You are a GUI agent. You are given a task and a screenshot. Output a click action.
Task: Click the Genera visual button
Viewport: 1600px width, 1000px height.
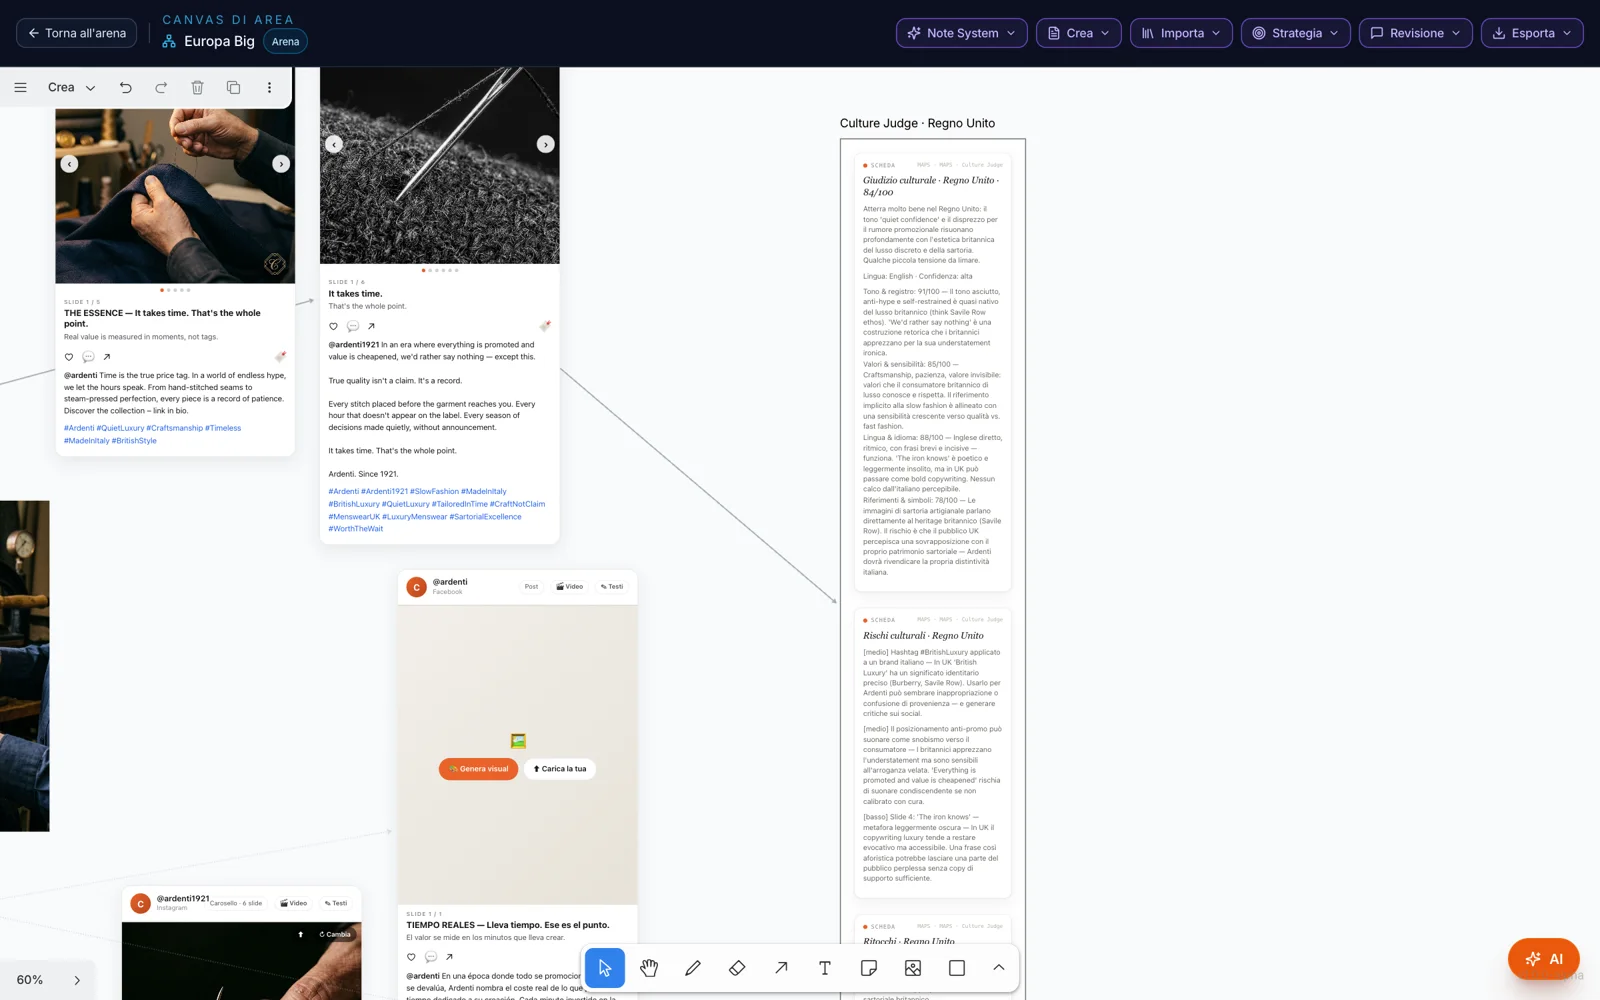[x=479, y=769]
